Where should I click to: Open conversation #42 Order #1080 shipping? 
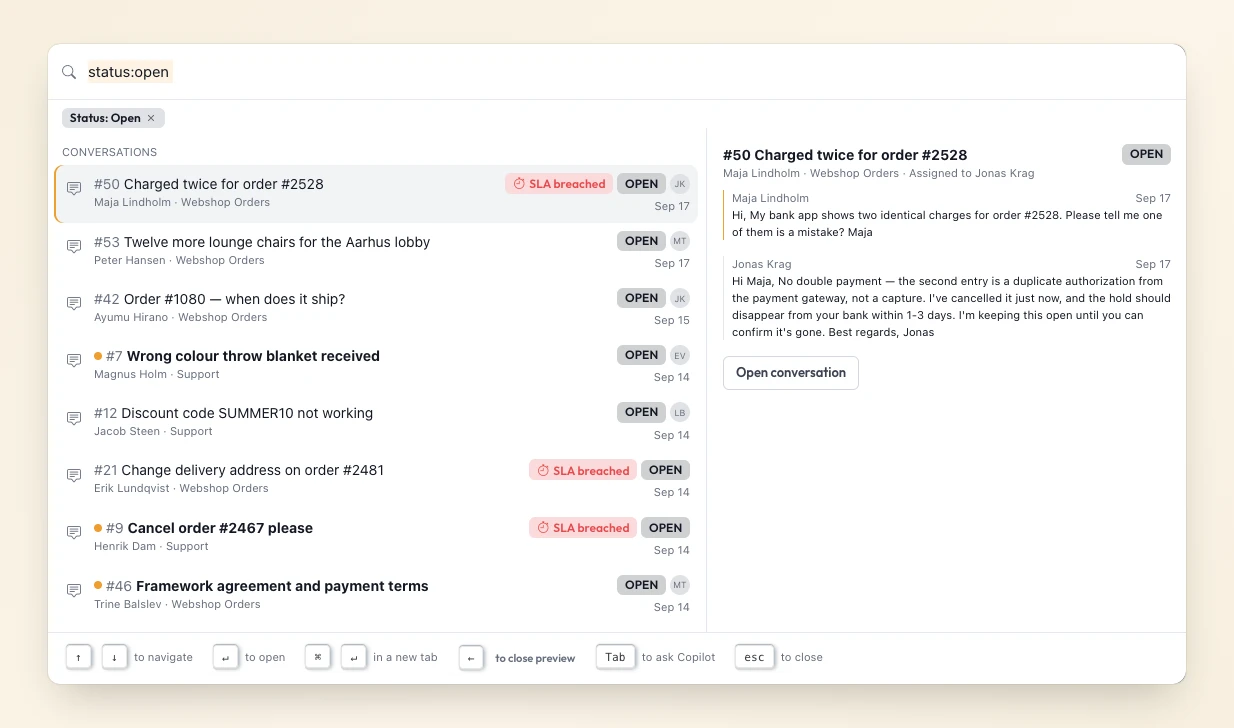point(376,307)
